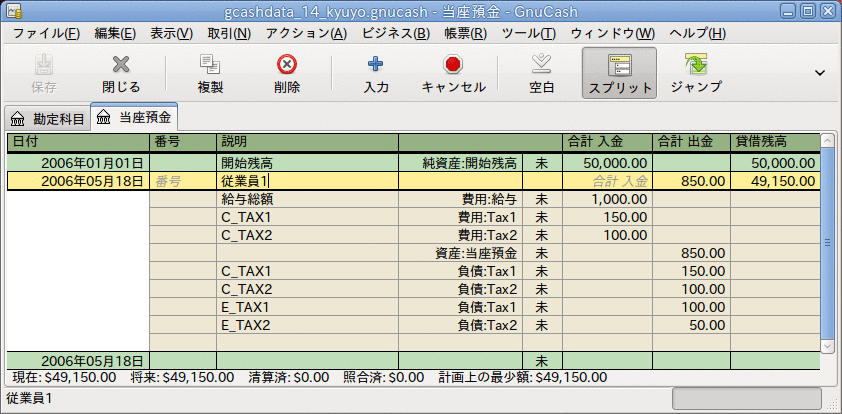Click the Delete (削除) toolbar icon

[x=286, y=65]
